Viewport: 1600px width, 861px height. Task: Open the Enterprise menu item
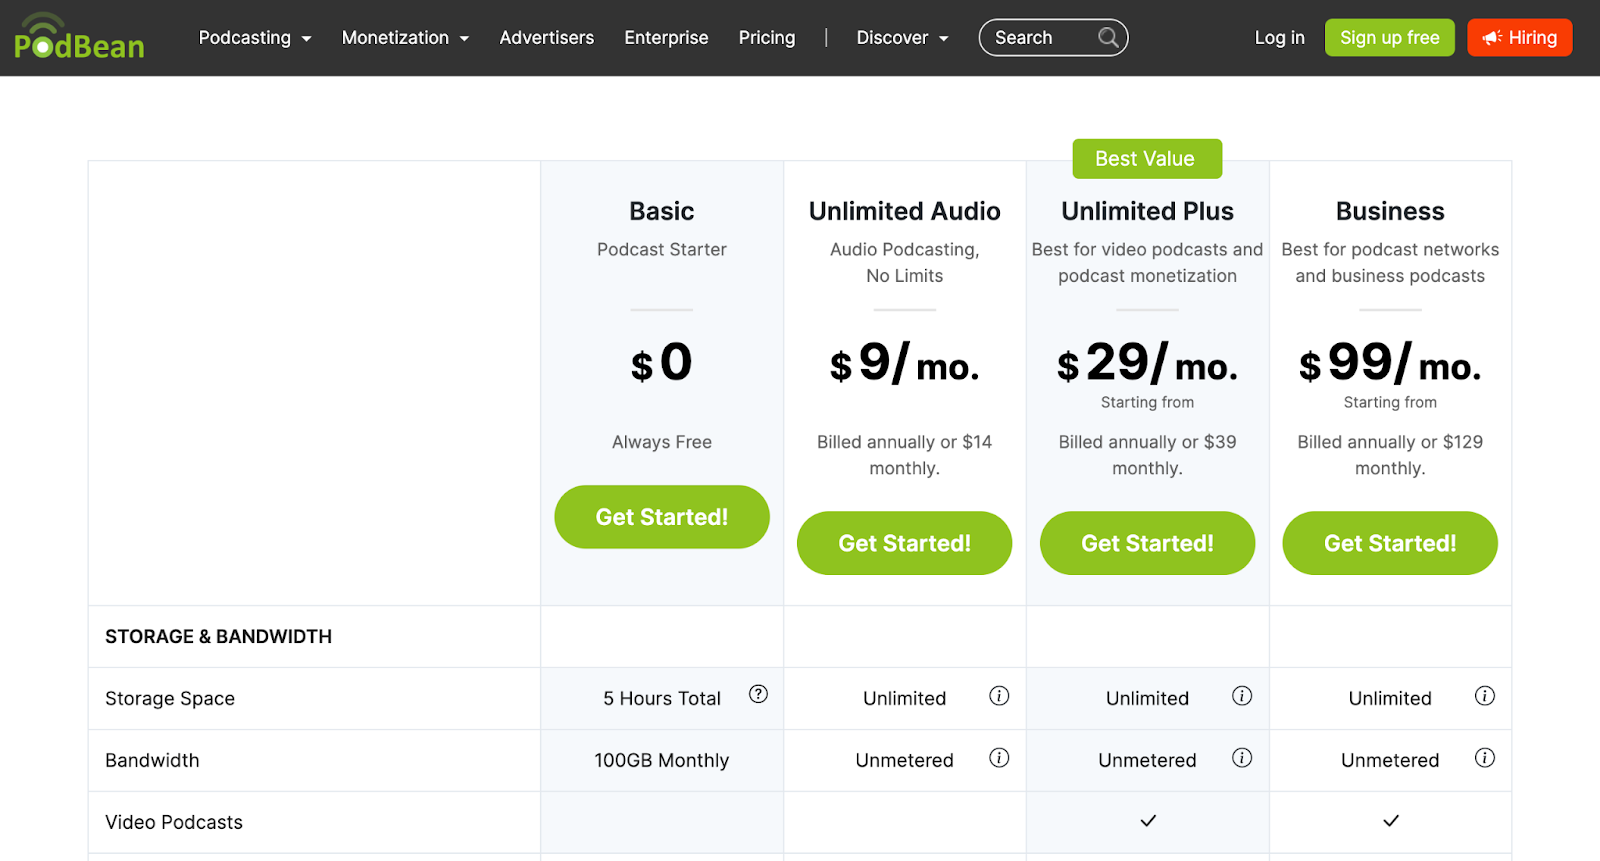click(x=666, y=38)
